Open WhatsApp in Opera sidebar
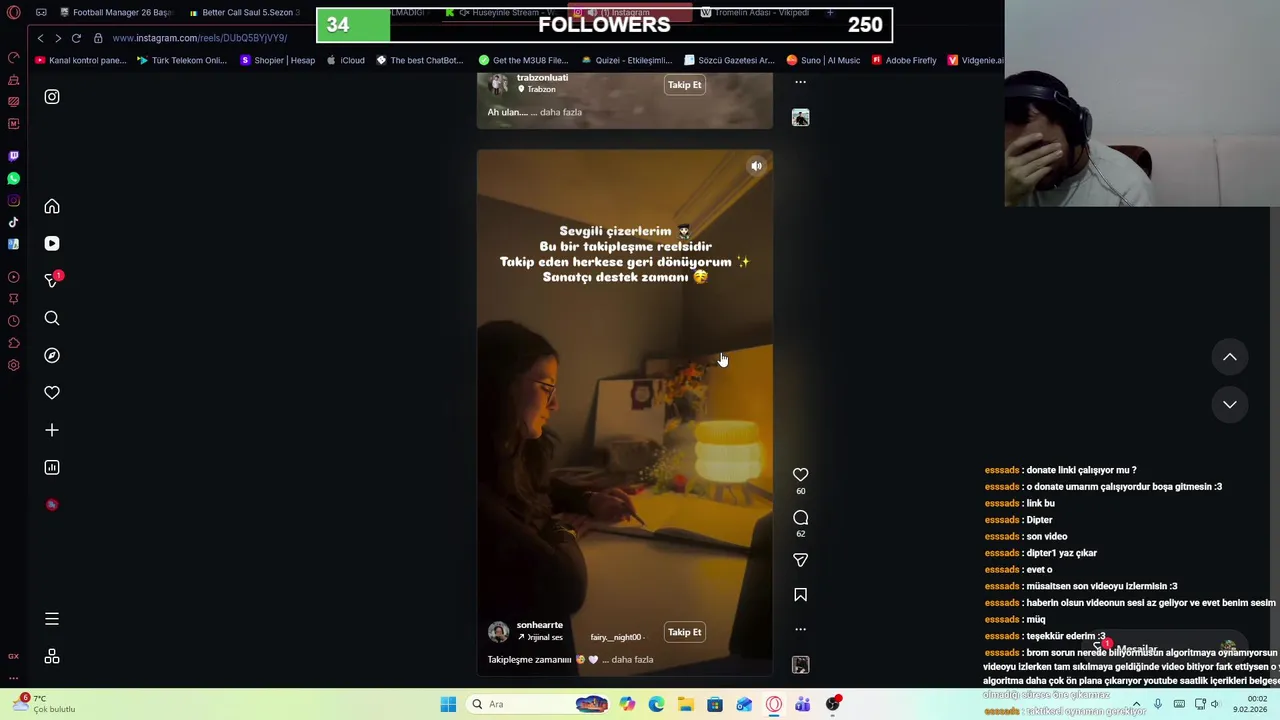 [x=13, y=178]
